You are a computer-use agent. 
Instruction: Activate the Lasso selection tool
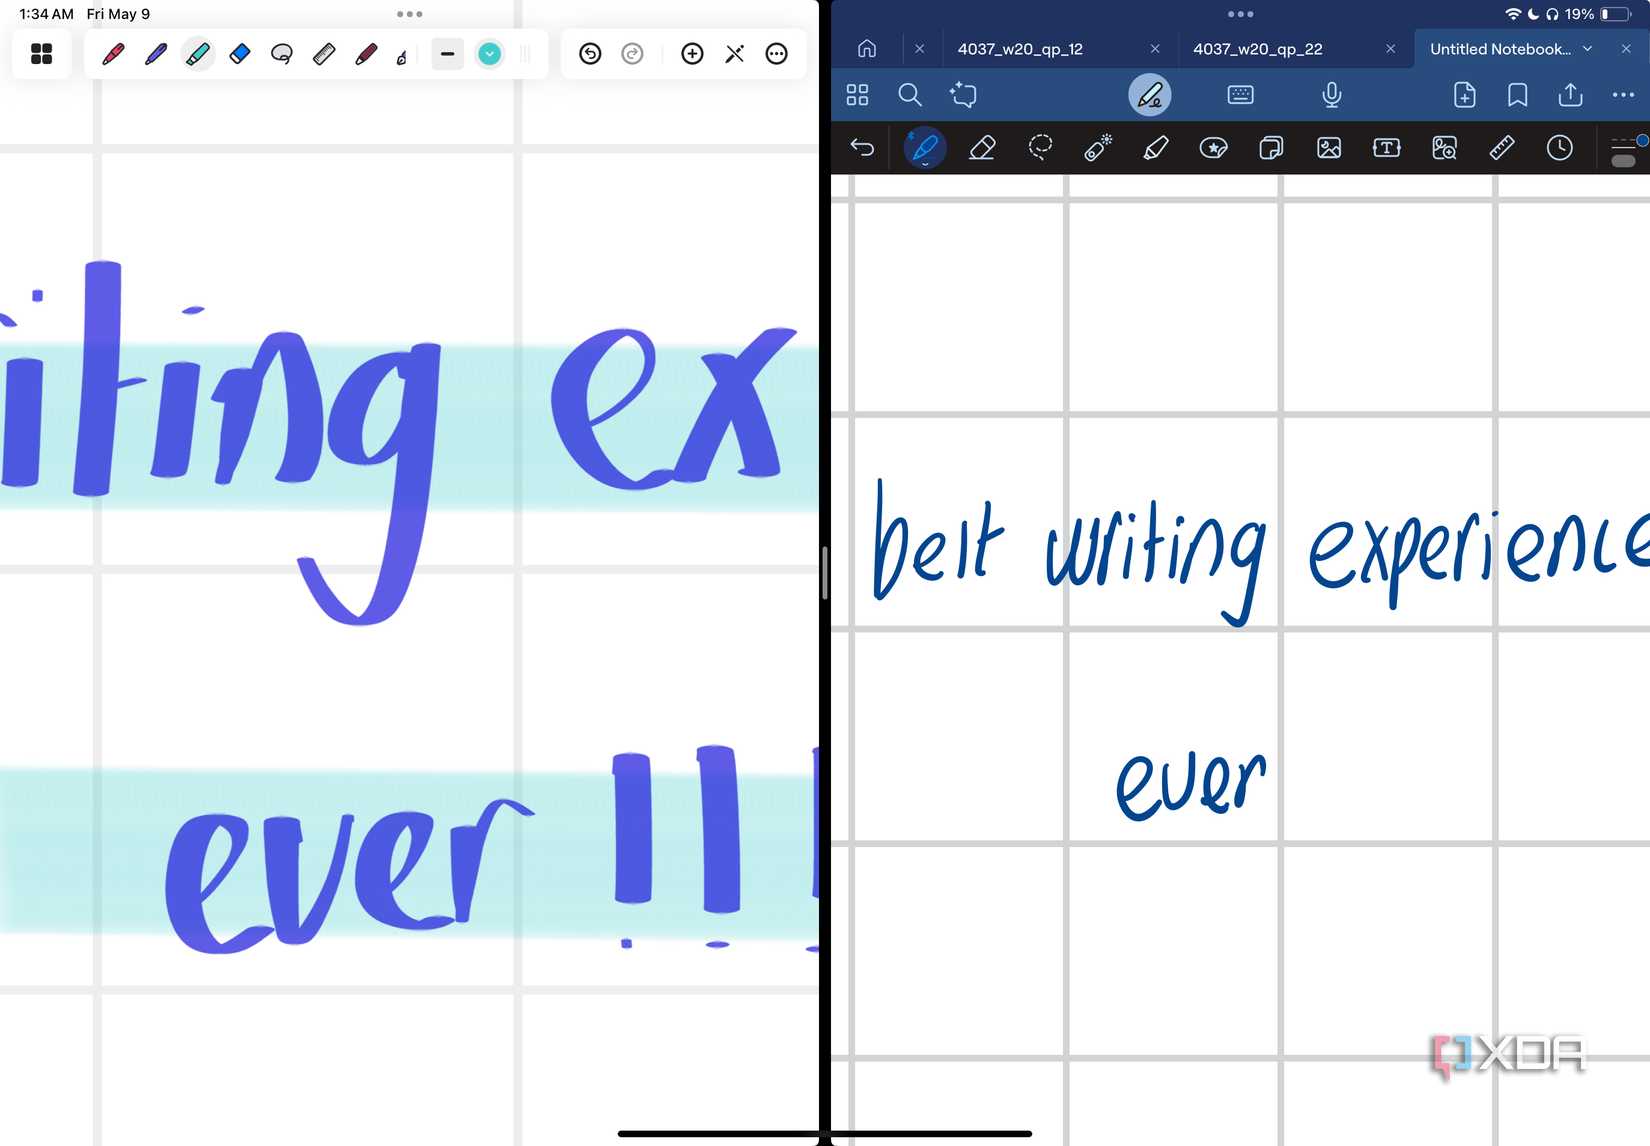(x=1039, y=148)
